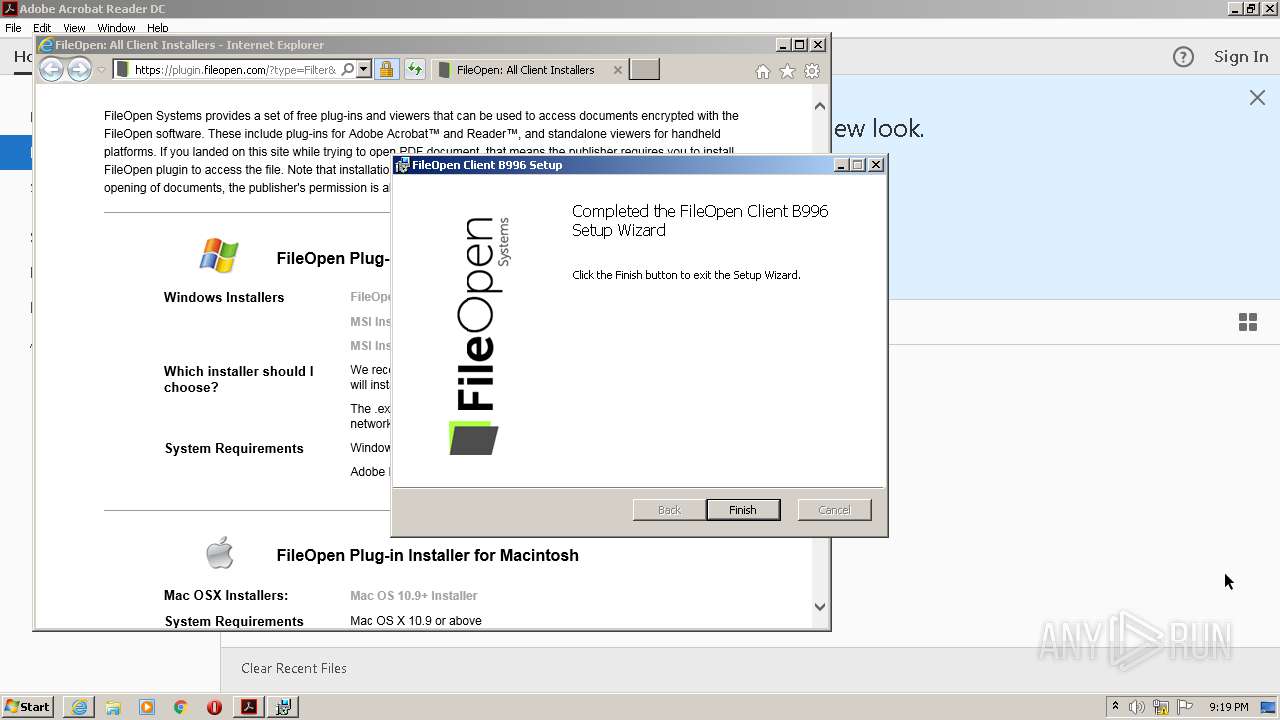Viewport: 1280px width, 720px height.
Task: Click the 'Windows Installers' heading text
Action: pyautogui.click(x=224, y=297)
